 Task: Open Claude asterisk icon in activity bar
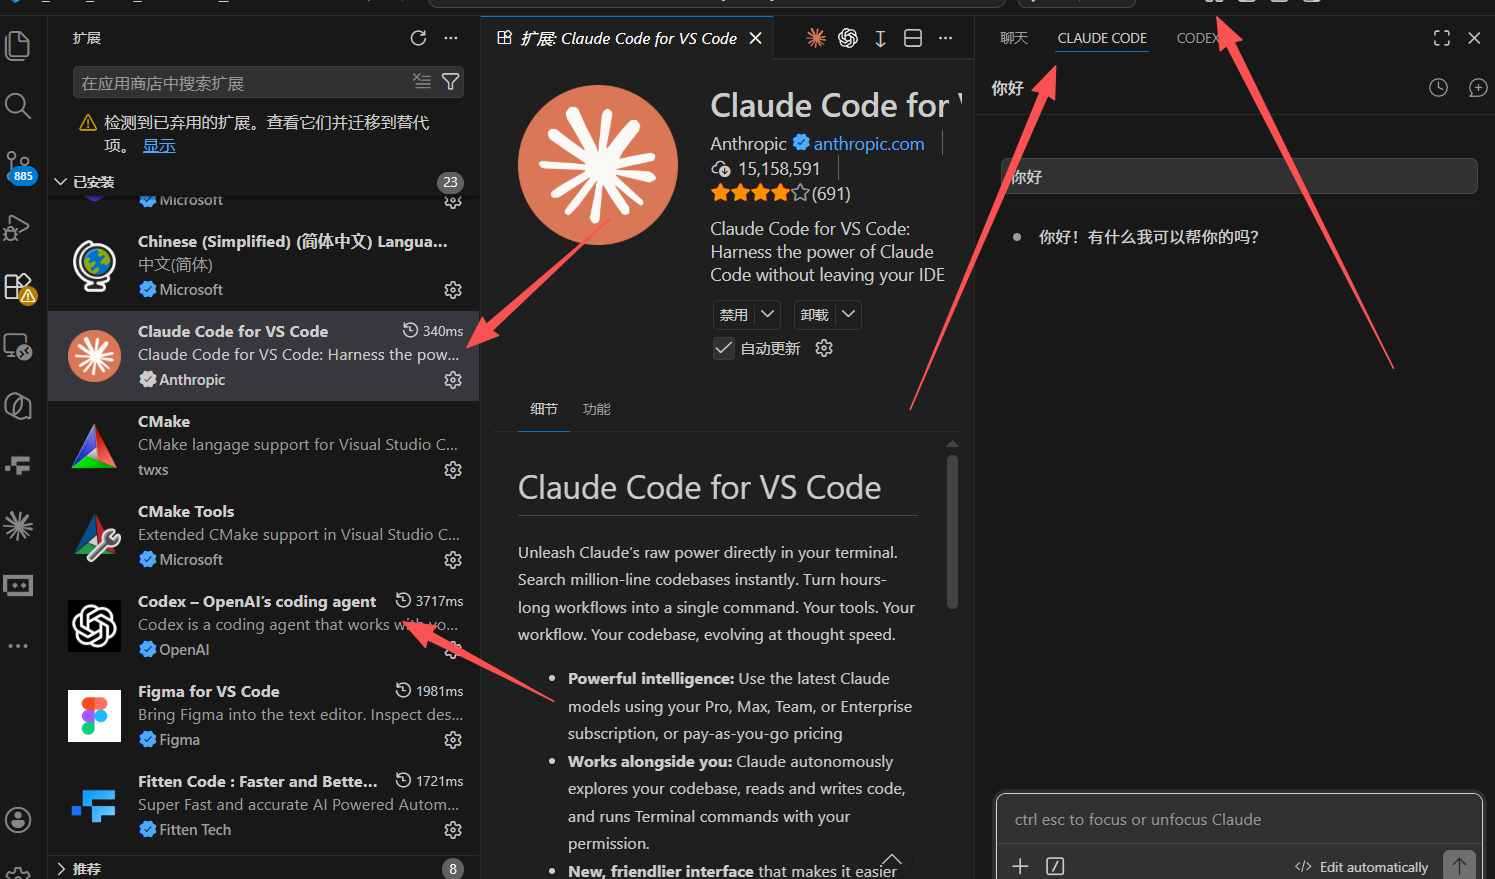(x=18, y=525)
